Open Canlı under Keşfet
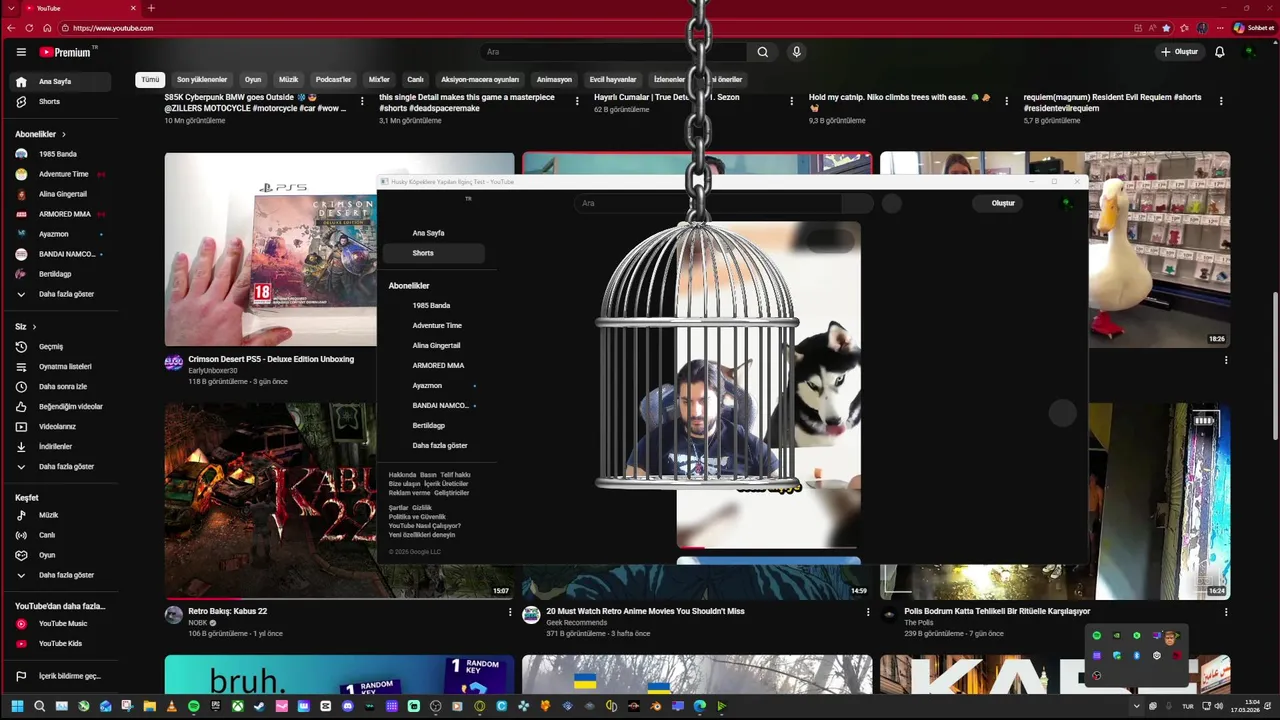 click(x=60, y=535)
